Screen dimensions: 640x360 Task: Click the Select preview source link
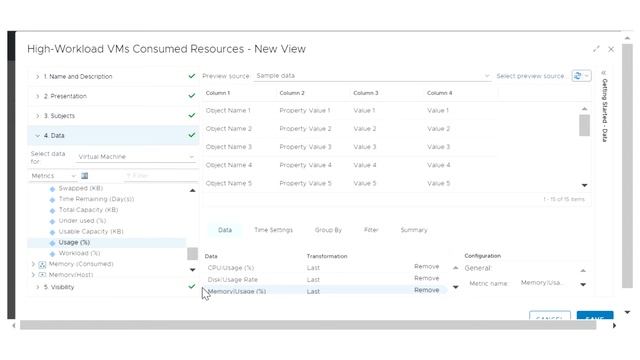(x=531, y=76)
